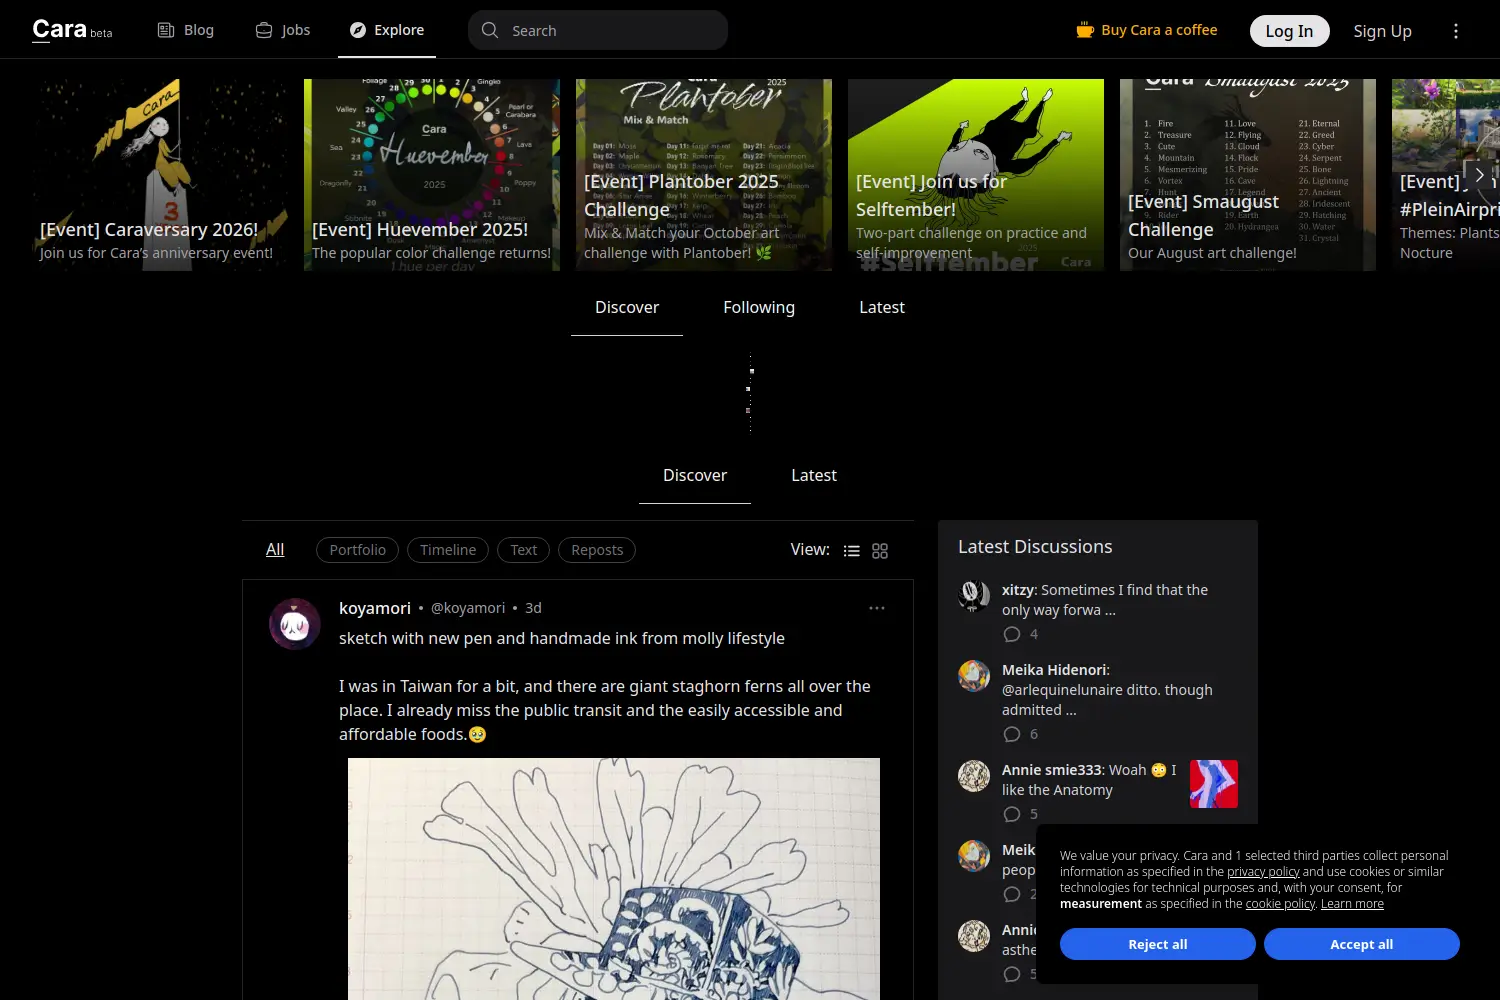Image resolution: width=1500 pixels, height=1000 pixels.
Task: Open the Blog page
Action: coord(186,30)
